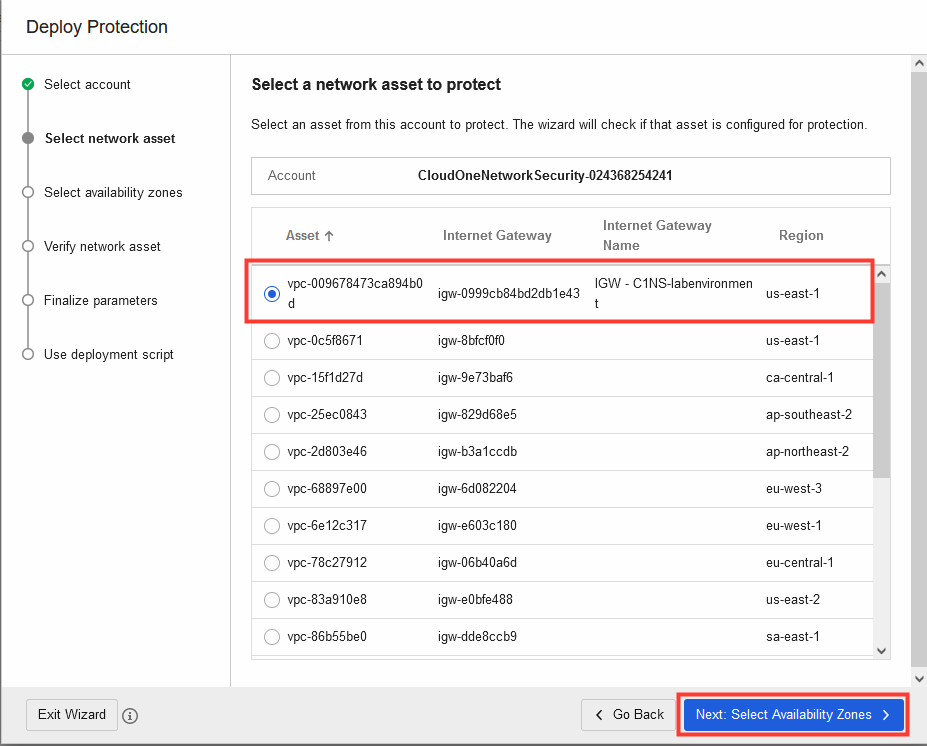
Task: Click the eu-central-1 region cell
Action: tap(799, 563)
